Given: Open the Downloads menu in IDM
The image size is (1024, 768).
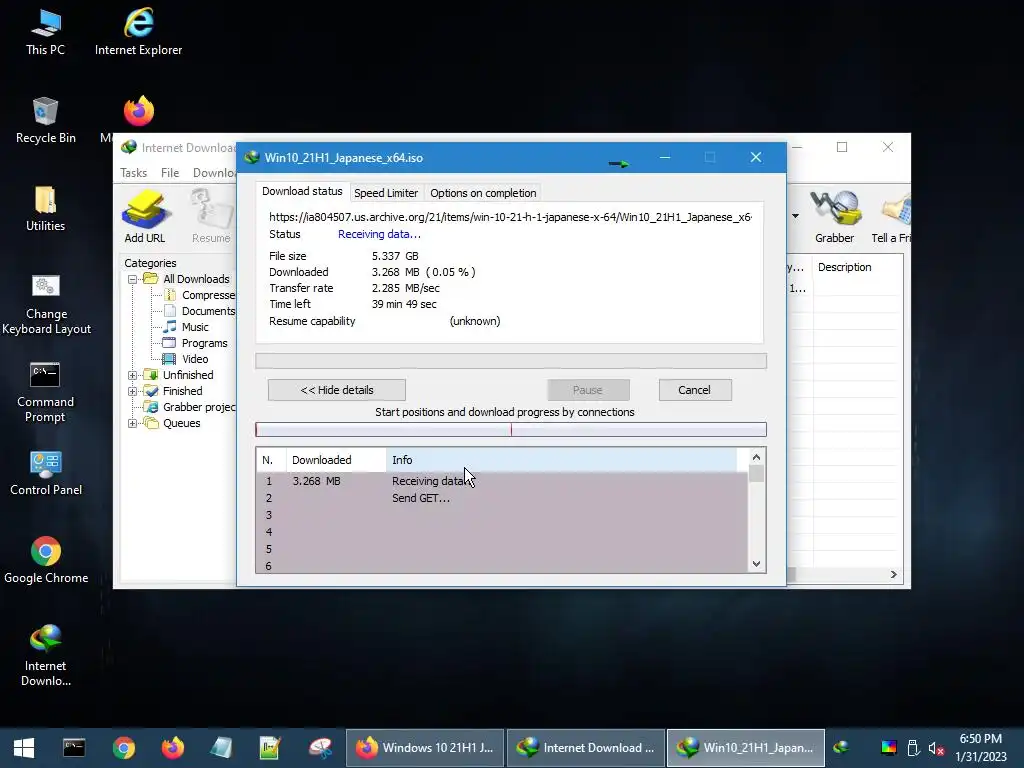Looking at the screenshot, I should point(214,172).
